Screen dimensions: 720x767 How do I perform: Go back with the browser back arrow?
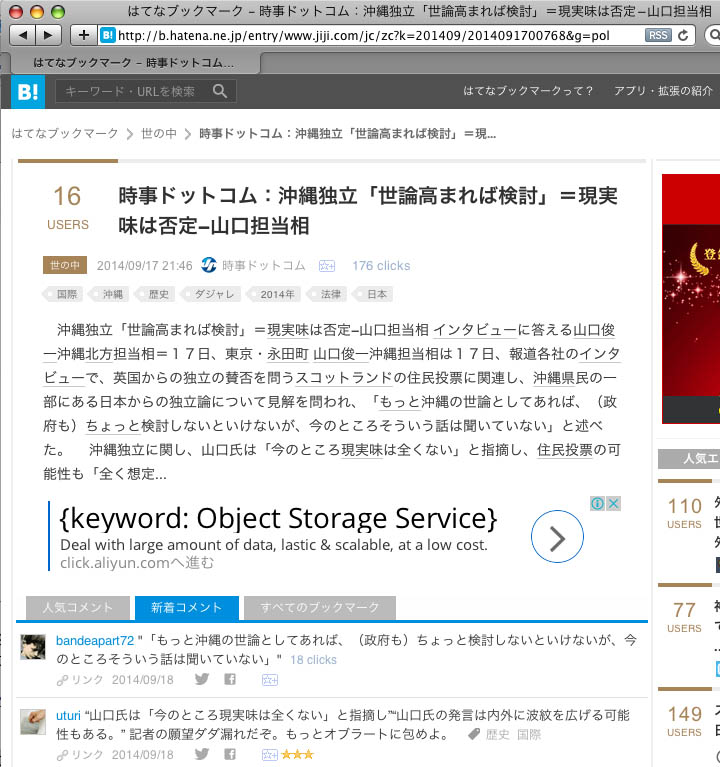coord(23,35)
